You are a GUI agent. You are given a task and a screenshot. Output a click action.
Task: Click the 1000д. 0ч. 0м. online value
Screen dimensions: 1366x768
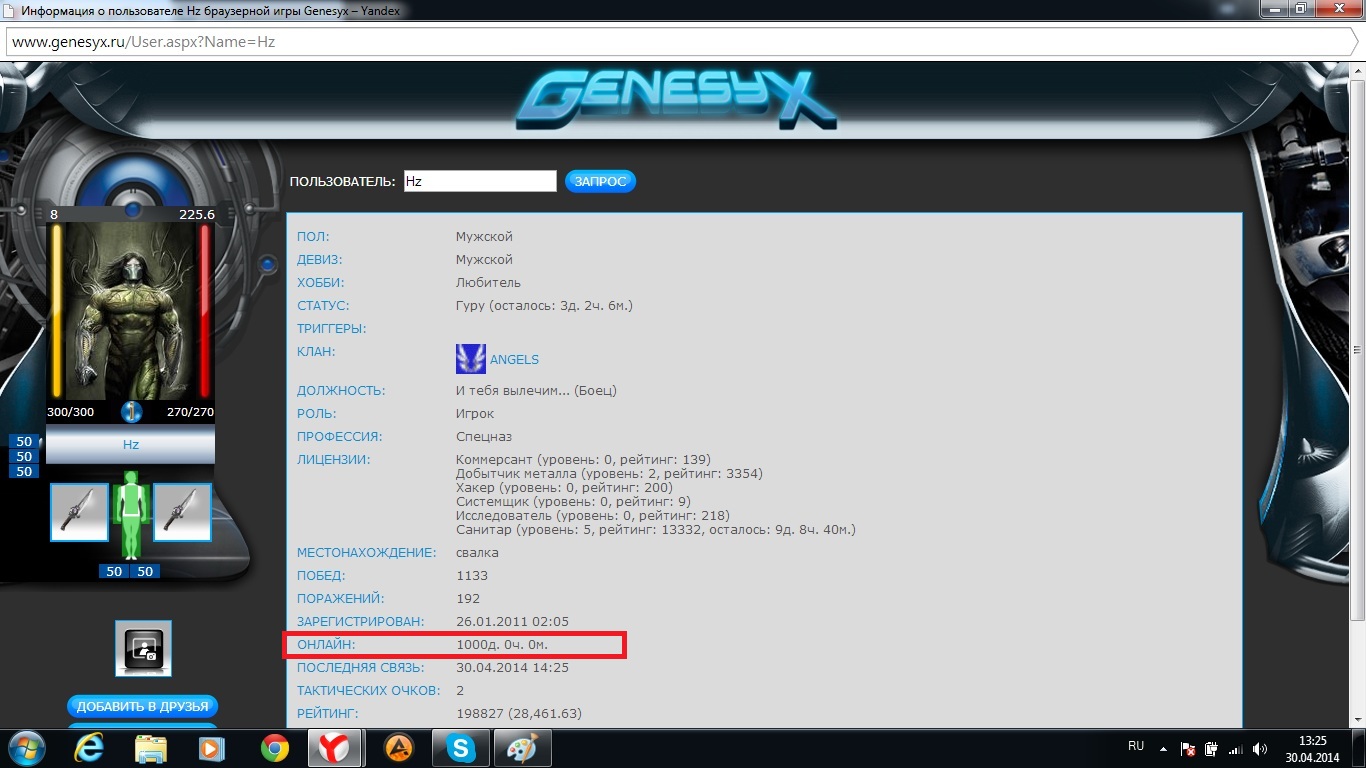click(502, 645)
